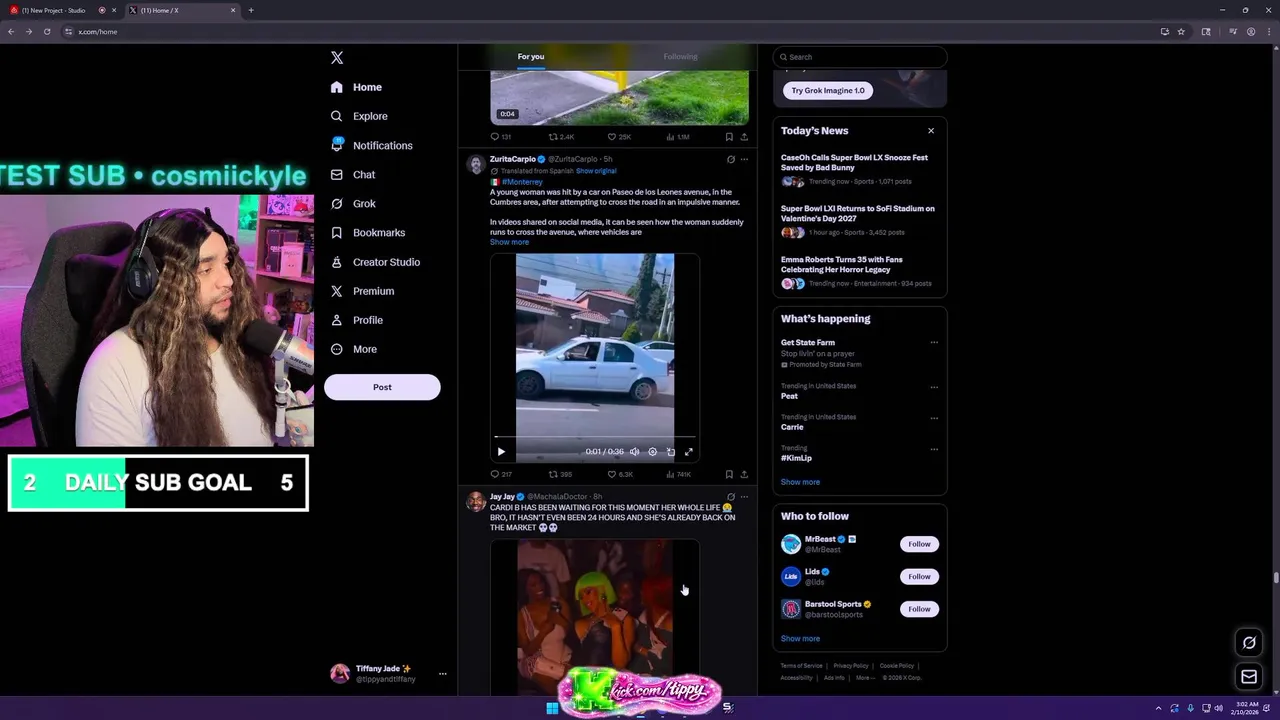Image resolution: width=1280 pixels, height=720 pixels.
Task: Open CaseOh Super Bowl LX news item
Action: pyautogui.click(x=859, y=169)
